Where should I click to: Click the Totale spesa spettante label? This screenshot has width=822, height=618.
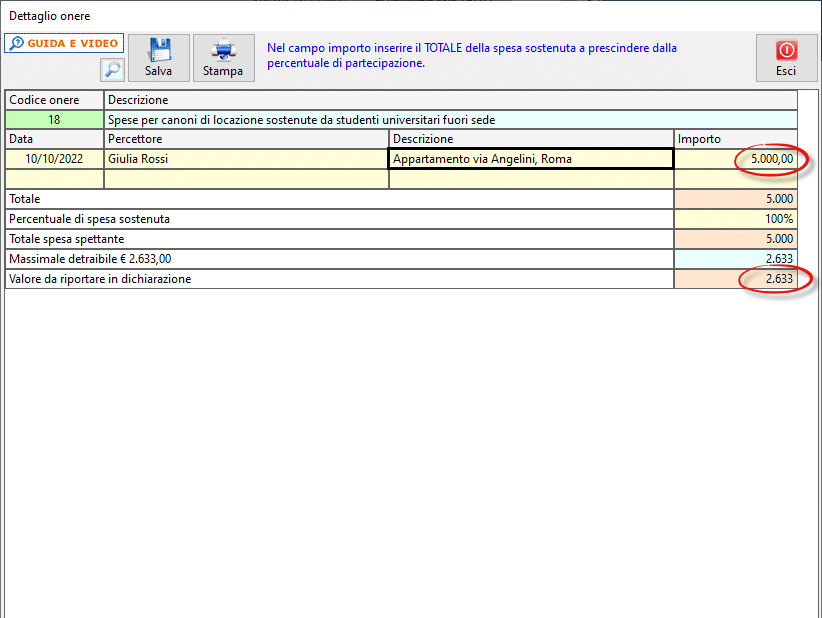(67, 238)
